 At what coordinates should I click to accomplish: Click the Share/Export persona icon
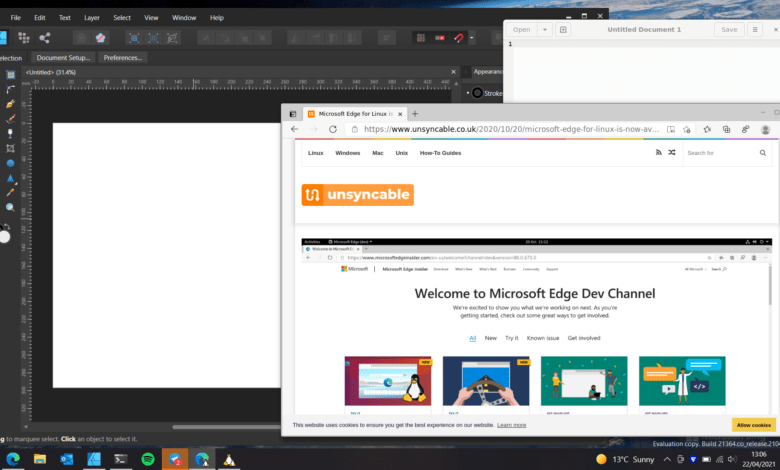(x=45, y=38)
